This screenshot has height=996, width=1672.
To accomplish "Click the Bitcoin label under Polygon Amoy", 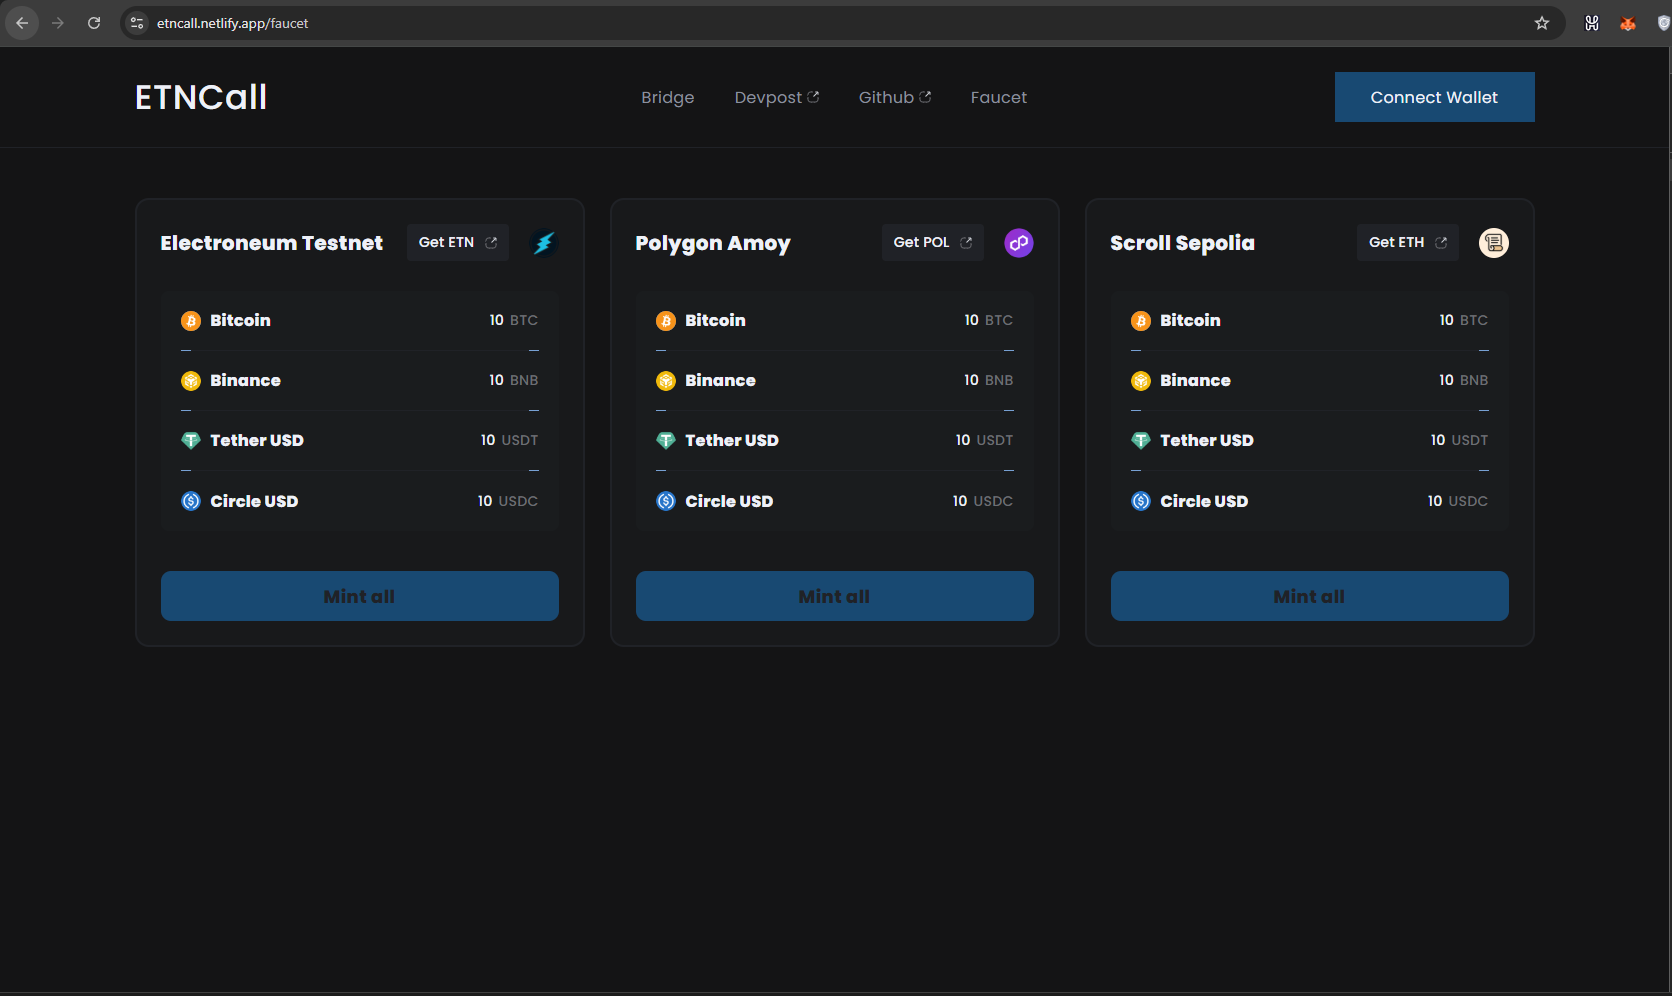I will pyautogui.click(x=715, y=320).
